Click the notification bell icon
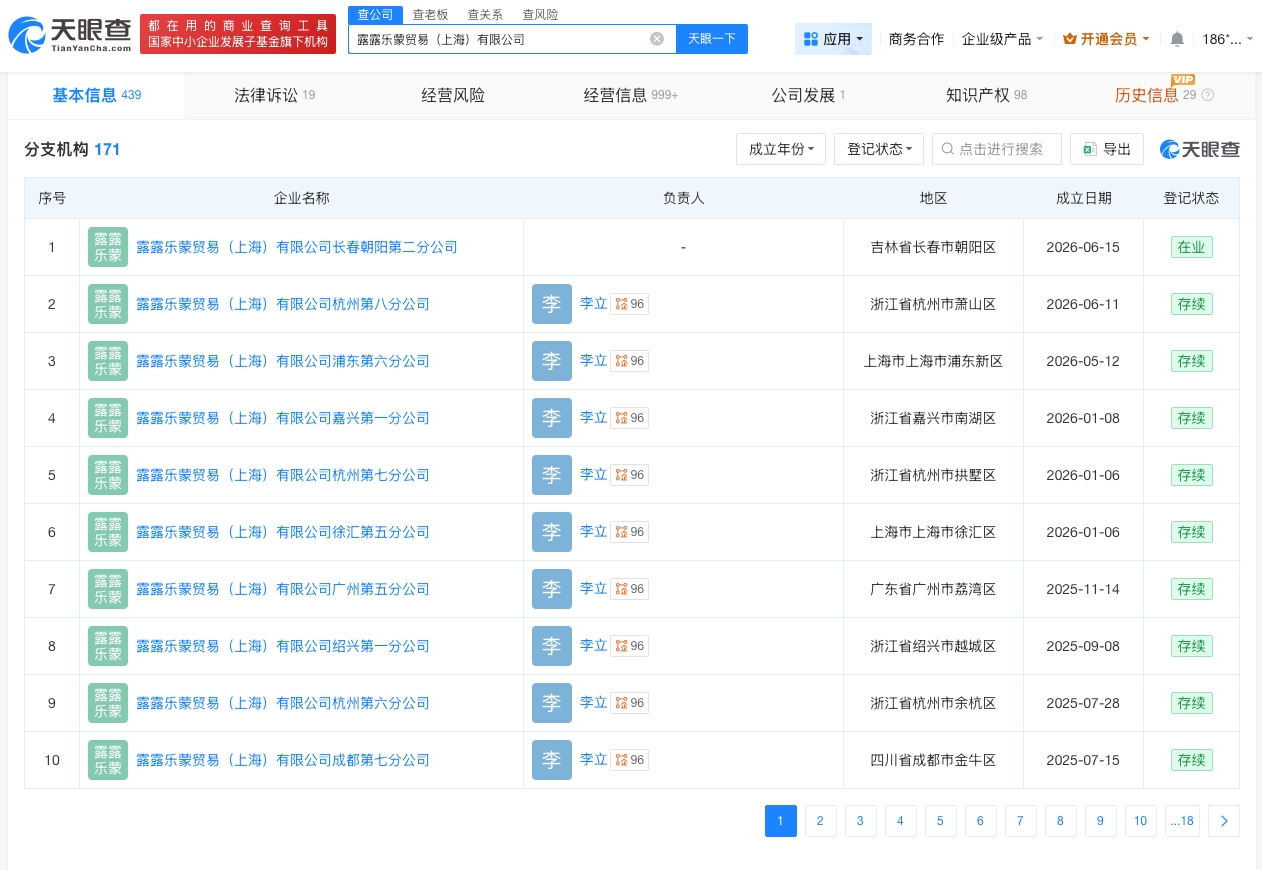 pyautogui.click(x=1177, y=39)
